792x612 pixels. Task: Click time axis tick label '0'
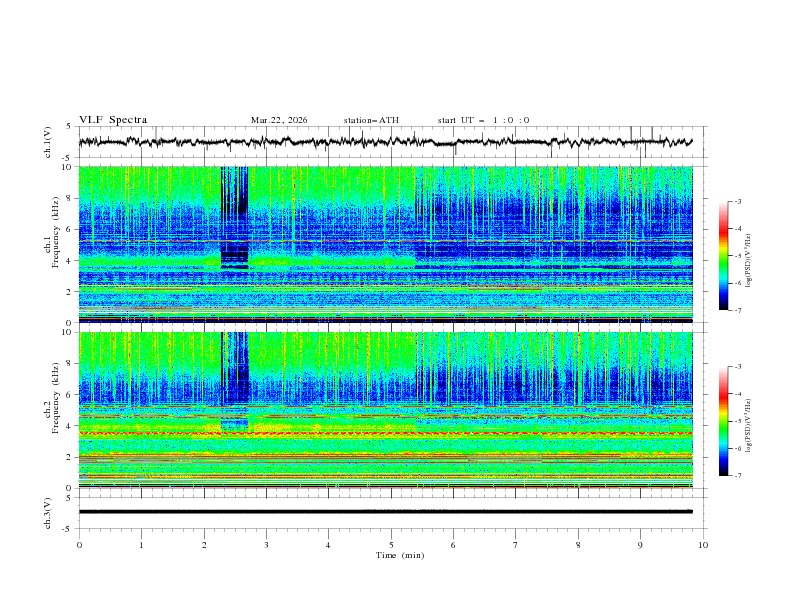point(79,545)
